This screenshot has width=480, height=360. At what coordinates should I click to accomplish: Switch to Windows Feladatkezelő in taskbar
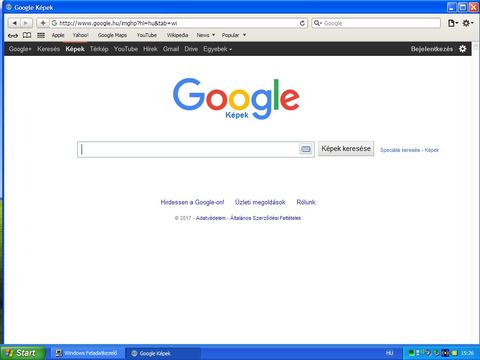click(x=87, y=353)
